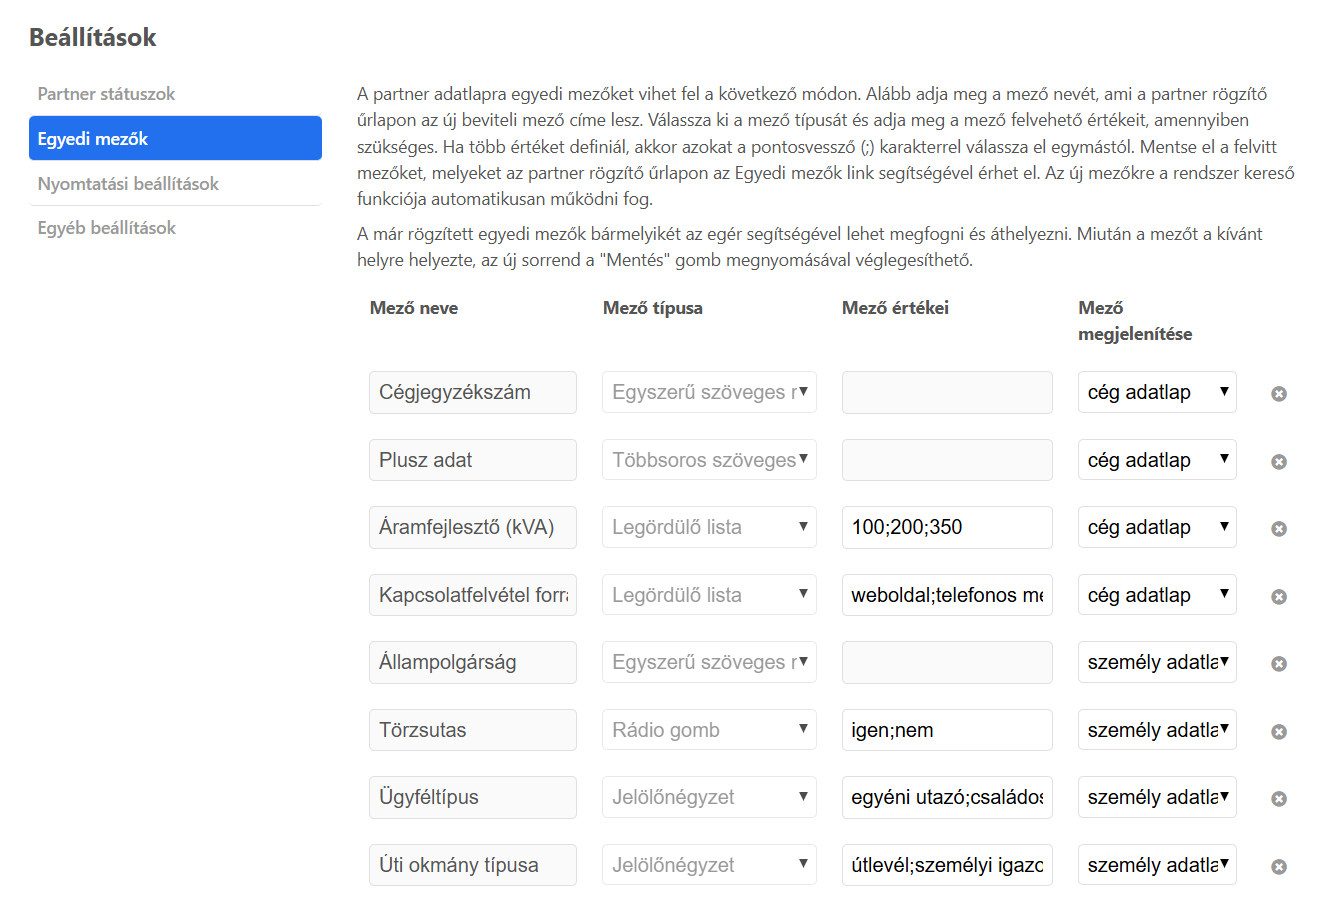
Task: Expand field type dropdown for Áramfejlesztő
Action: click(708, 527)
